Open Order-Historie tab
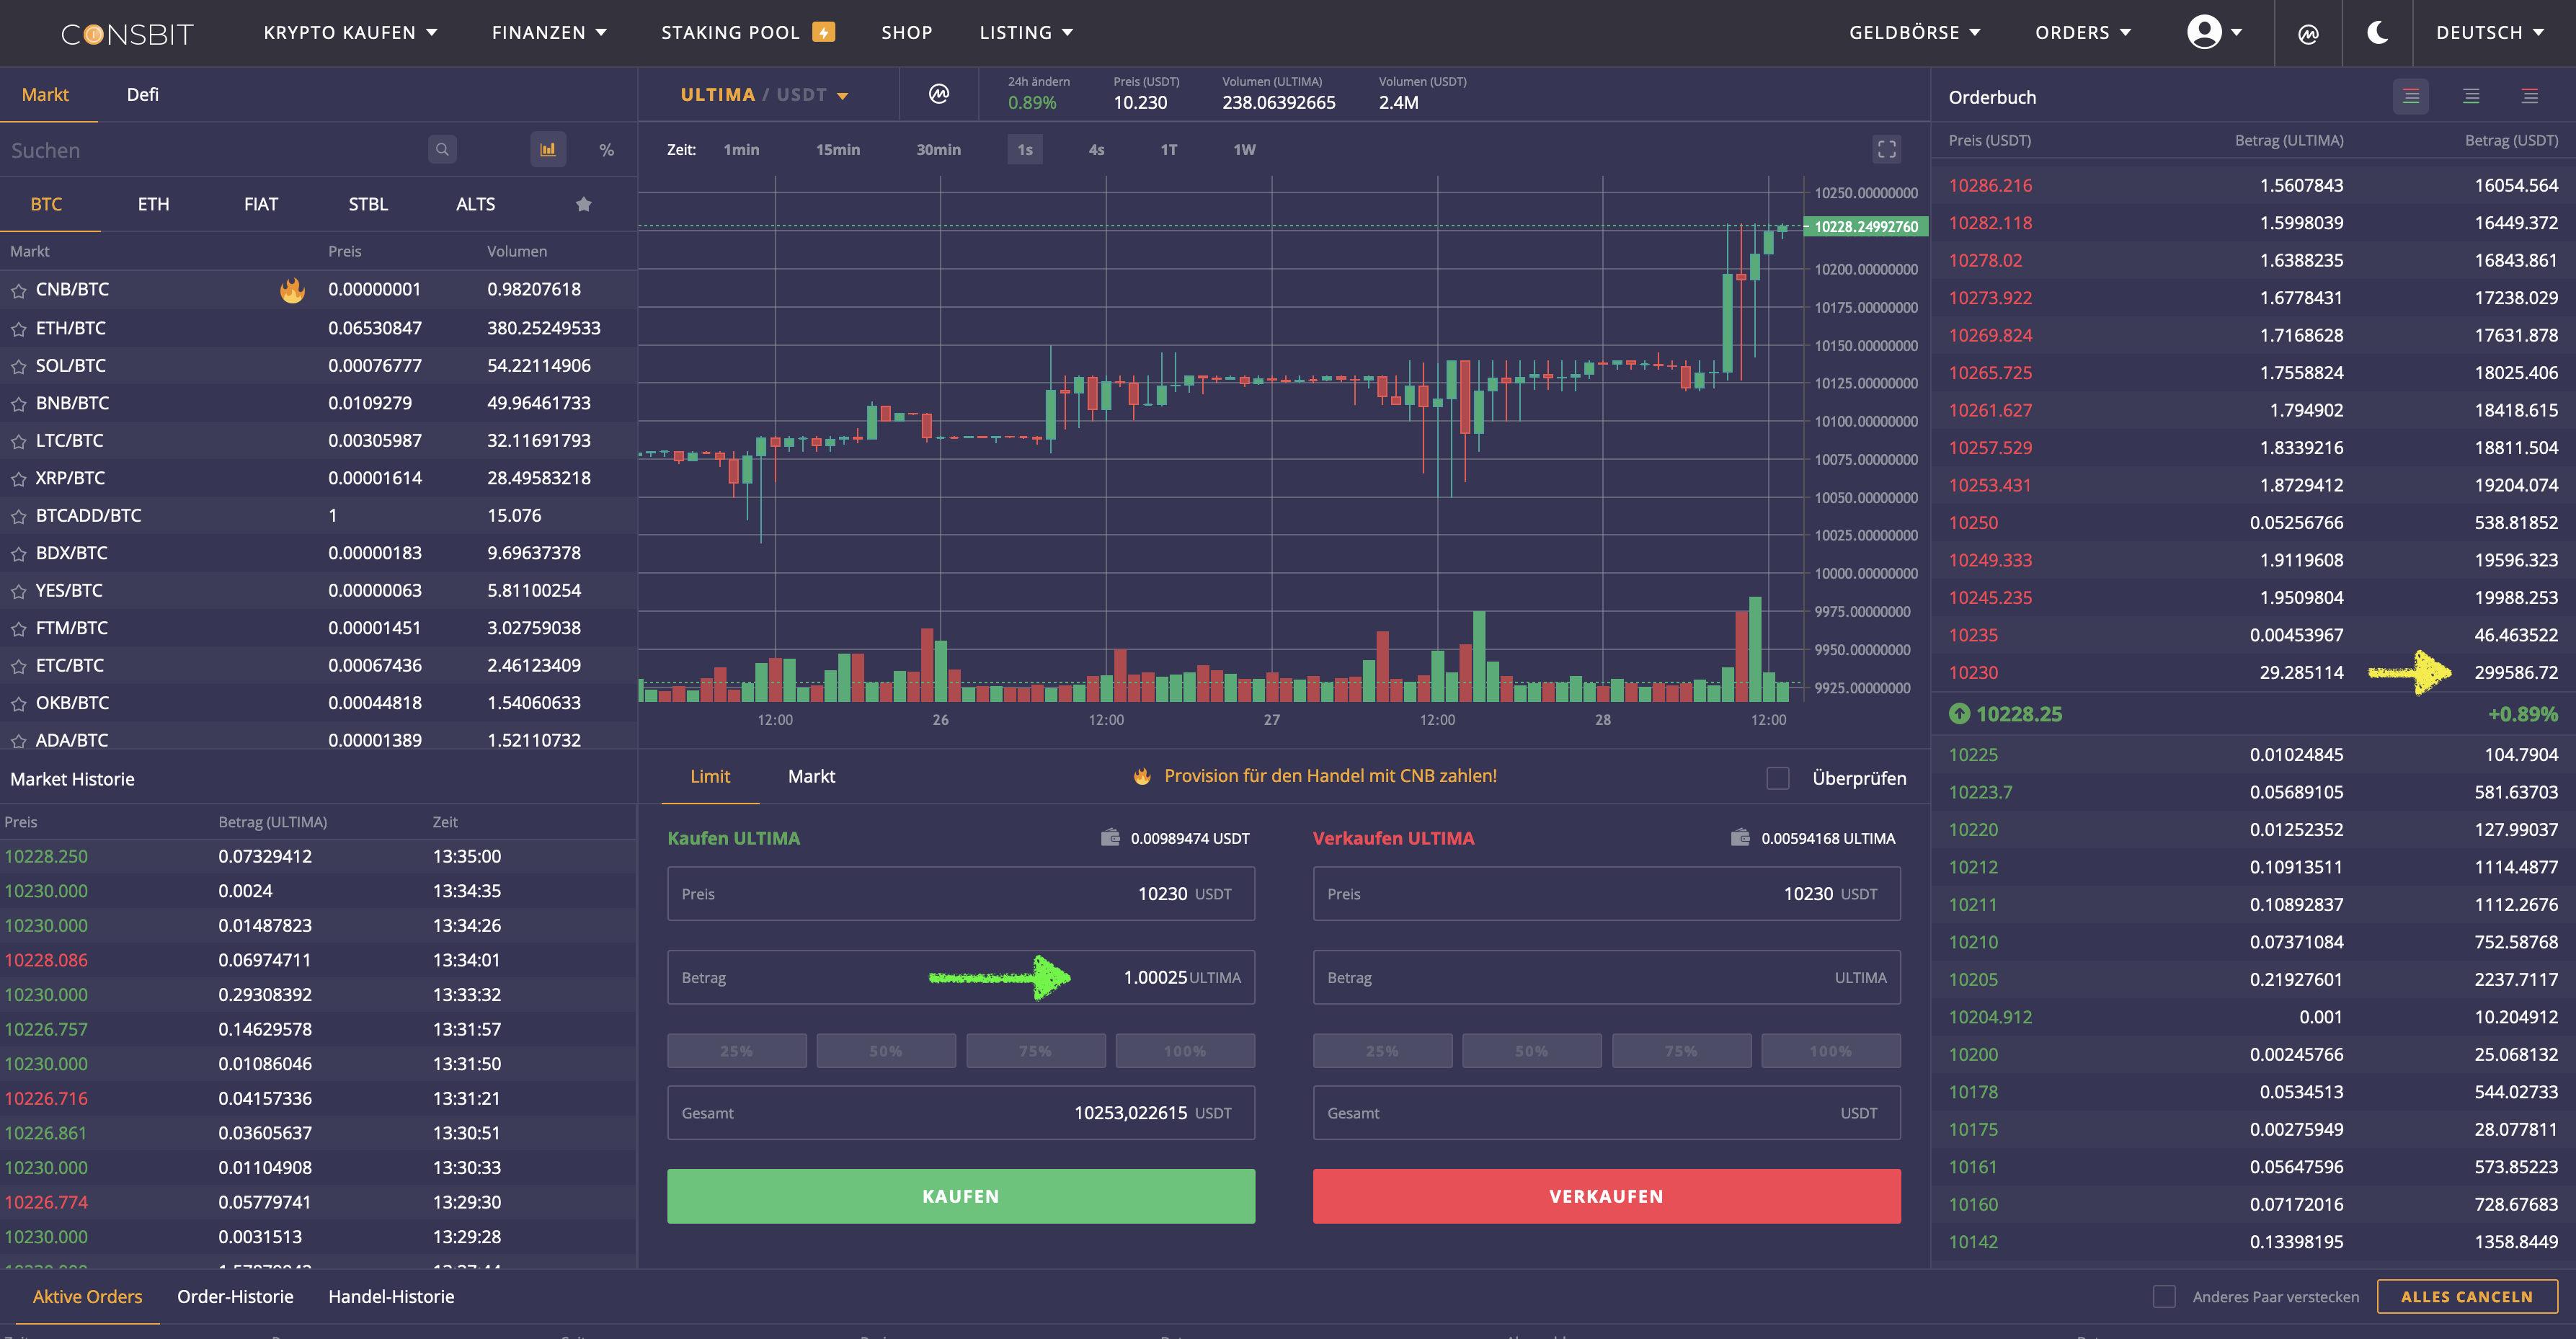The width and height of the screenshot is (2576, 1339). (x=235, y=1297)
